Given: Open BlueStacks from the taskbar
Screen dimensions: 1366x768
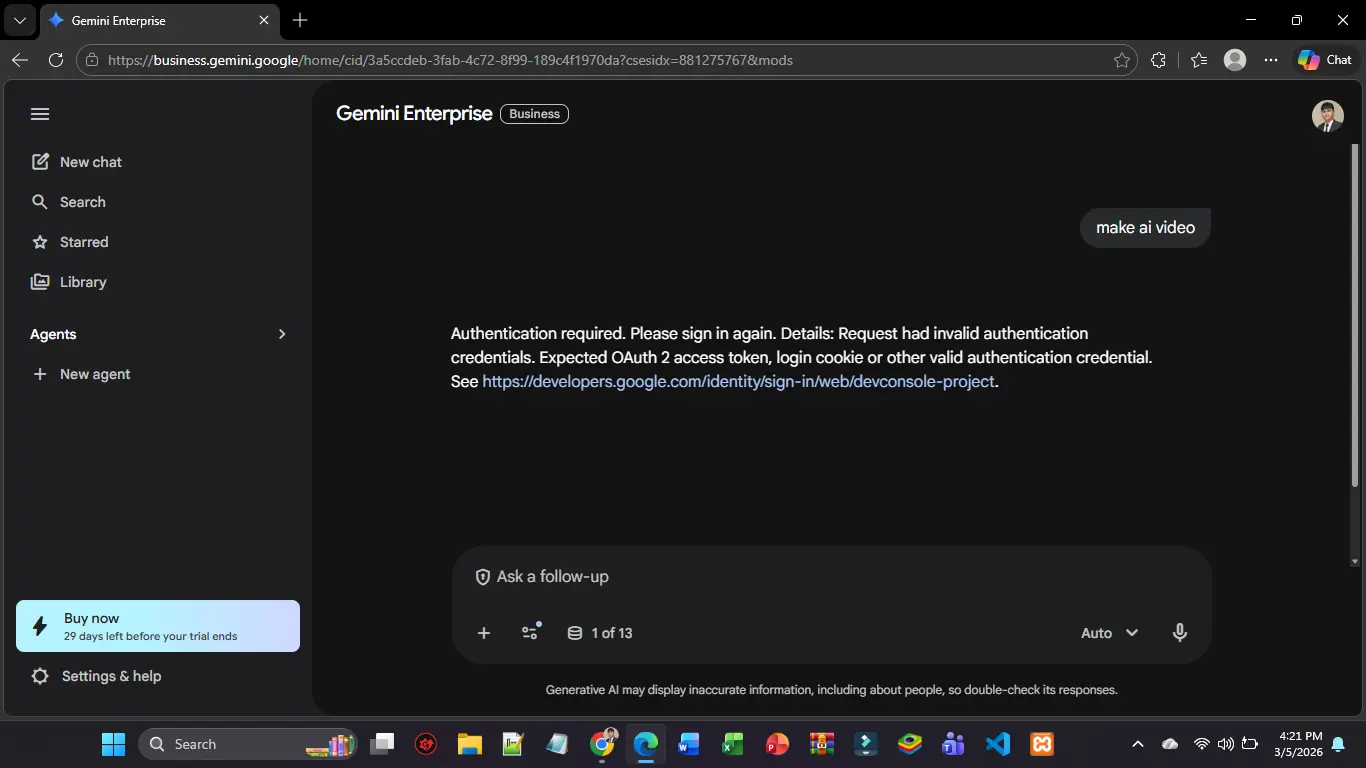Looking at the screenshot, I should pos(909,744).
